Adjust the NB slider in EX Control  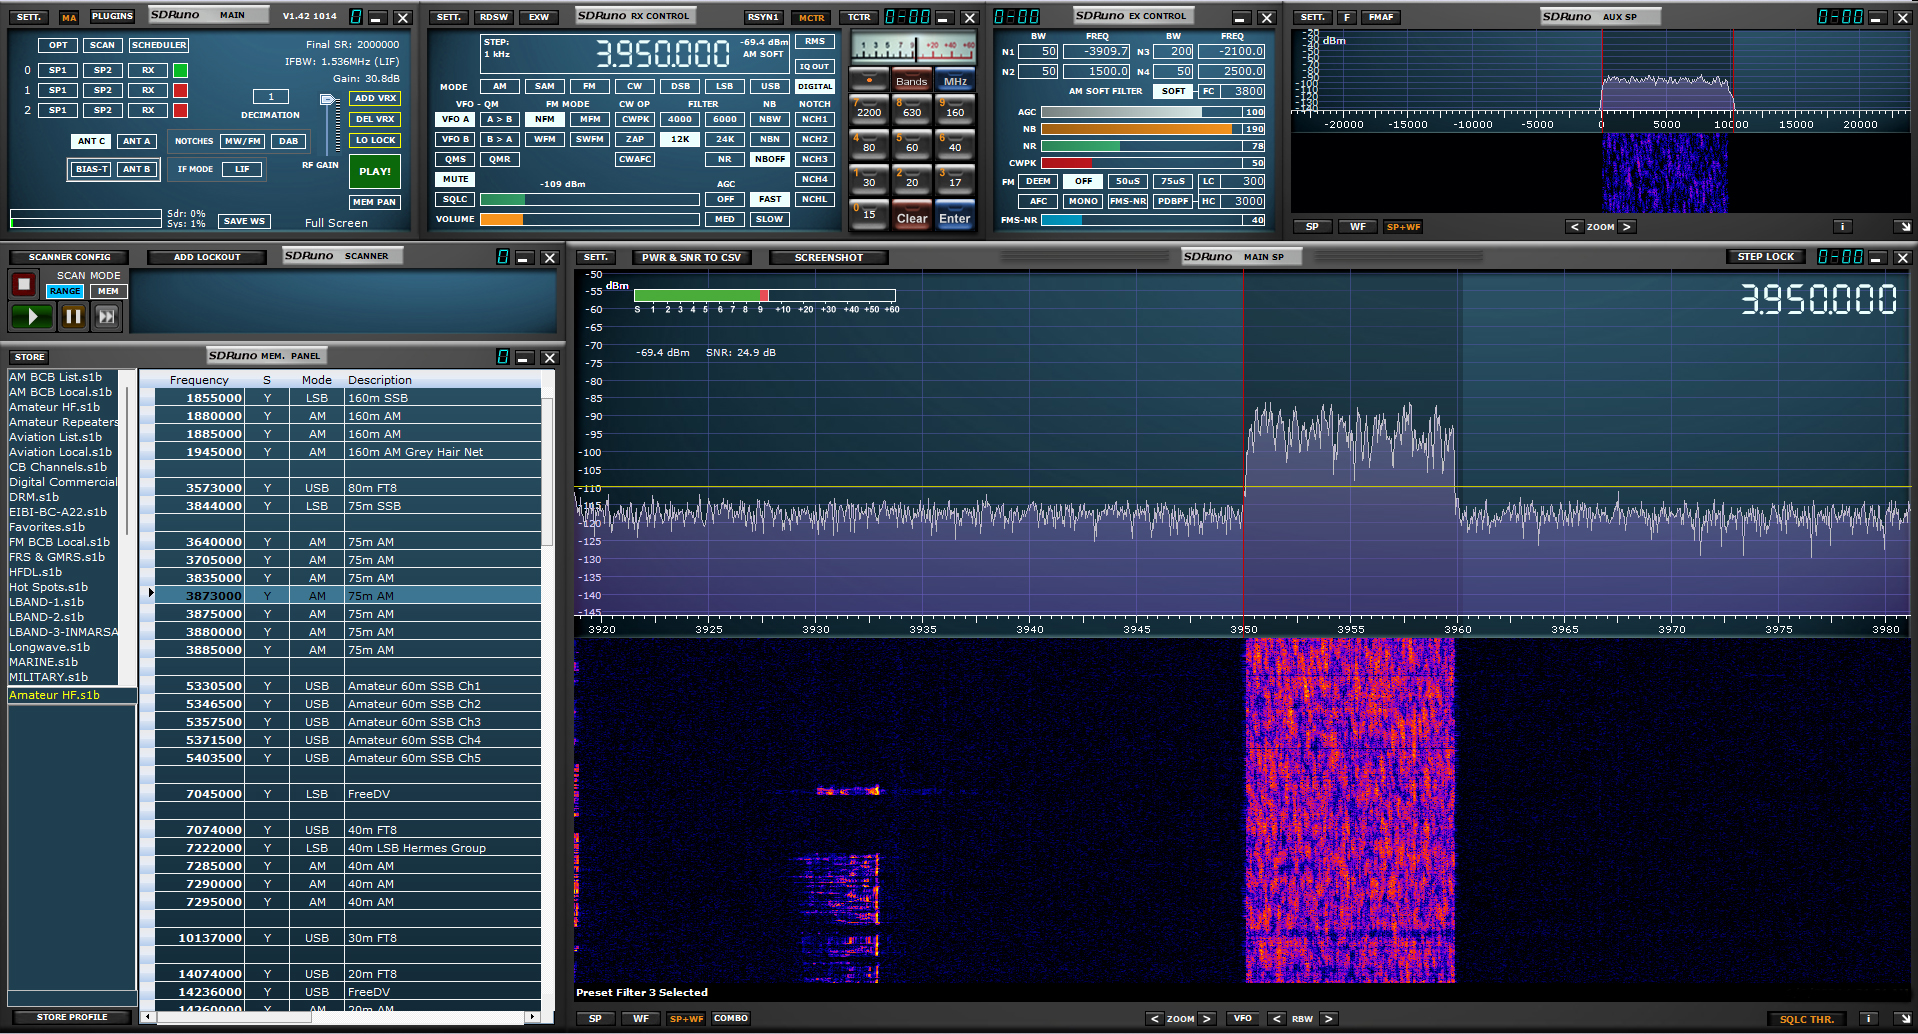click(1153, 129)
